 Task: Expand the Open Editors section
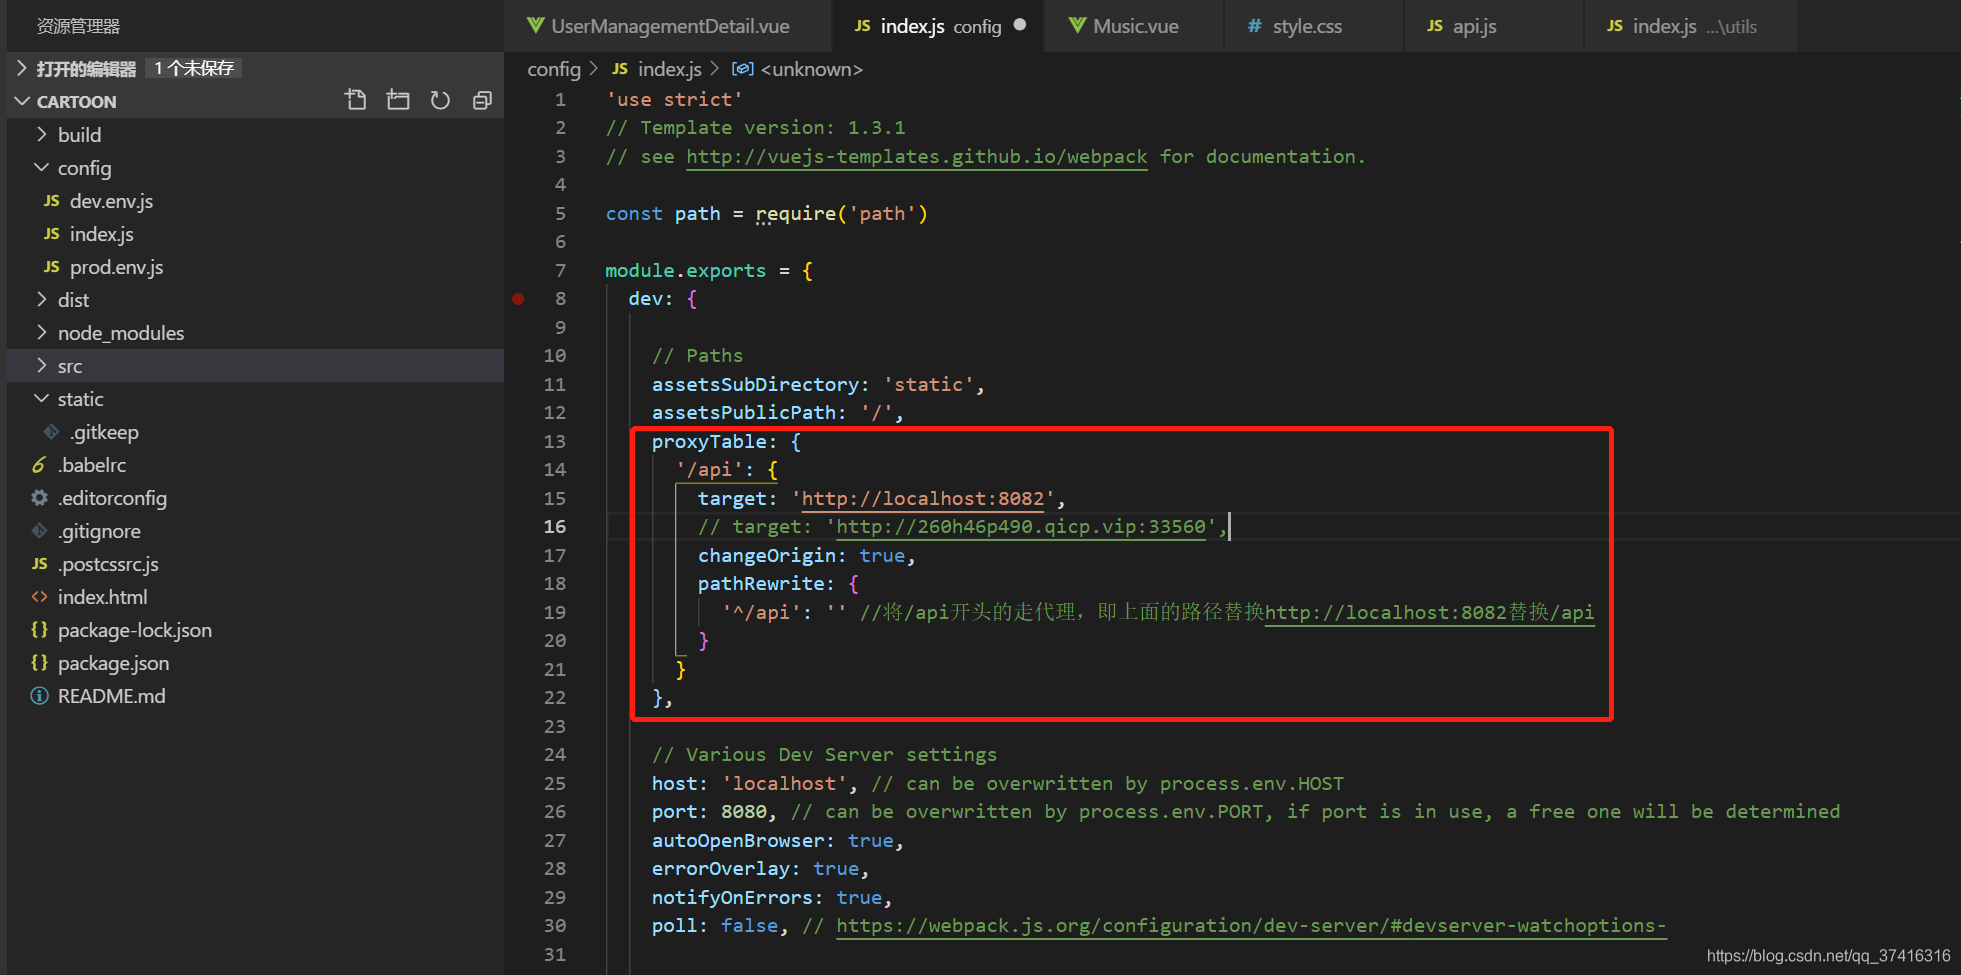point(22,68)
